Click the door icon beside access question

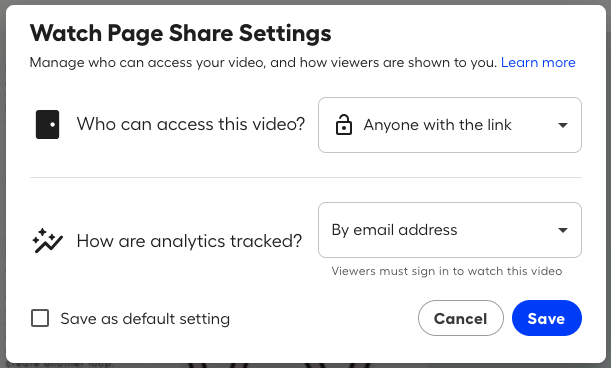coord(48,124)
